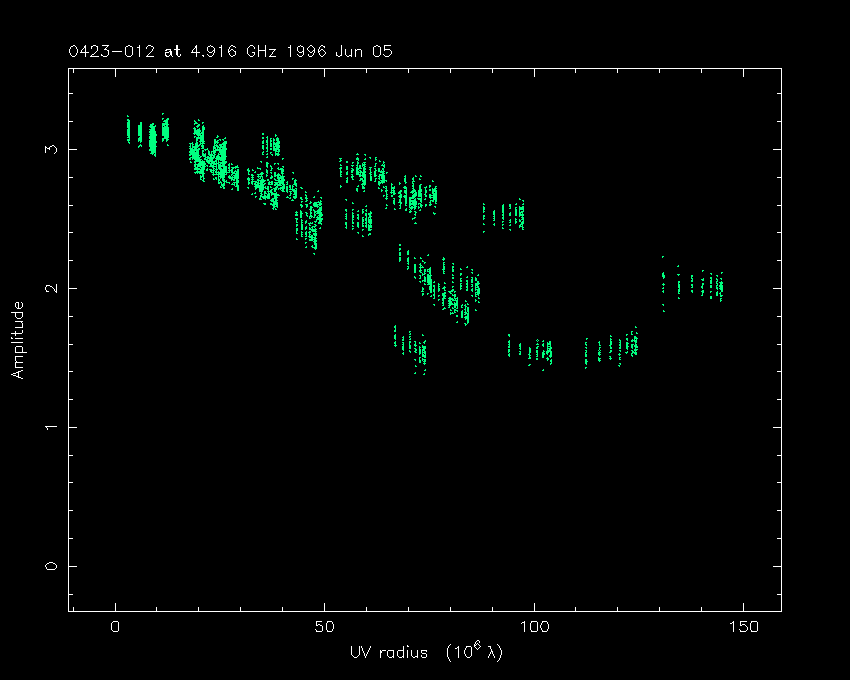Click the low-amplitude cluster near UV radius 100

point(531,350)
